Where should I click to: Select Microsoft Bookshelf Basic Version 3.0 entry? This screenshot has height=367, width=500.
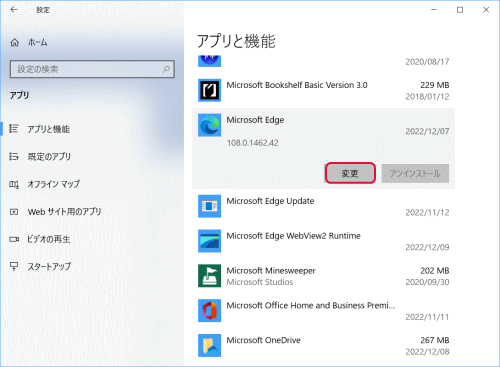point(323,90)
